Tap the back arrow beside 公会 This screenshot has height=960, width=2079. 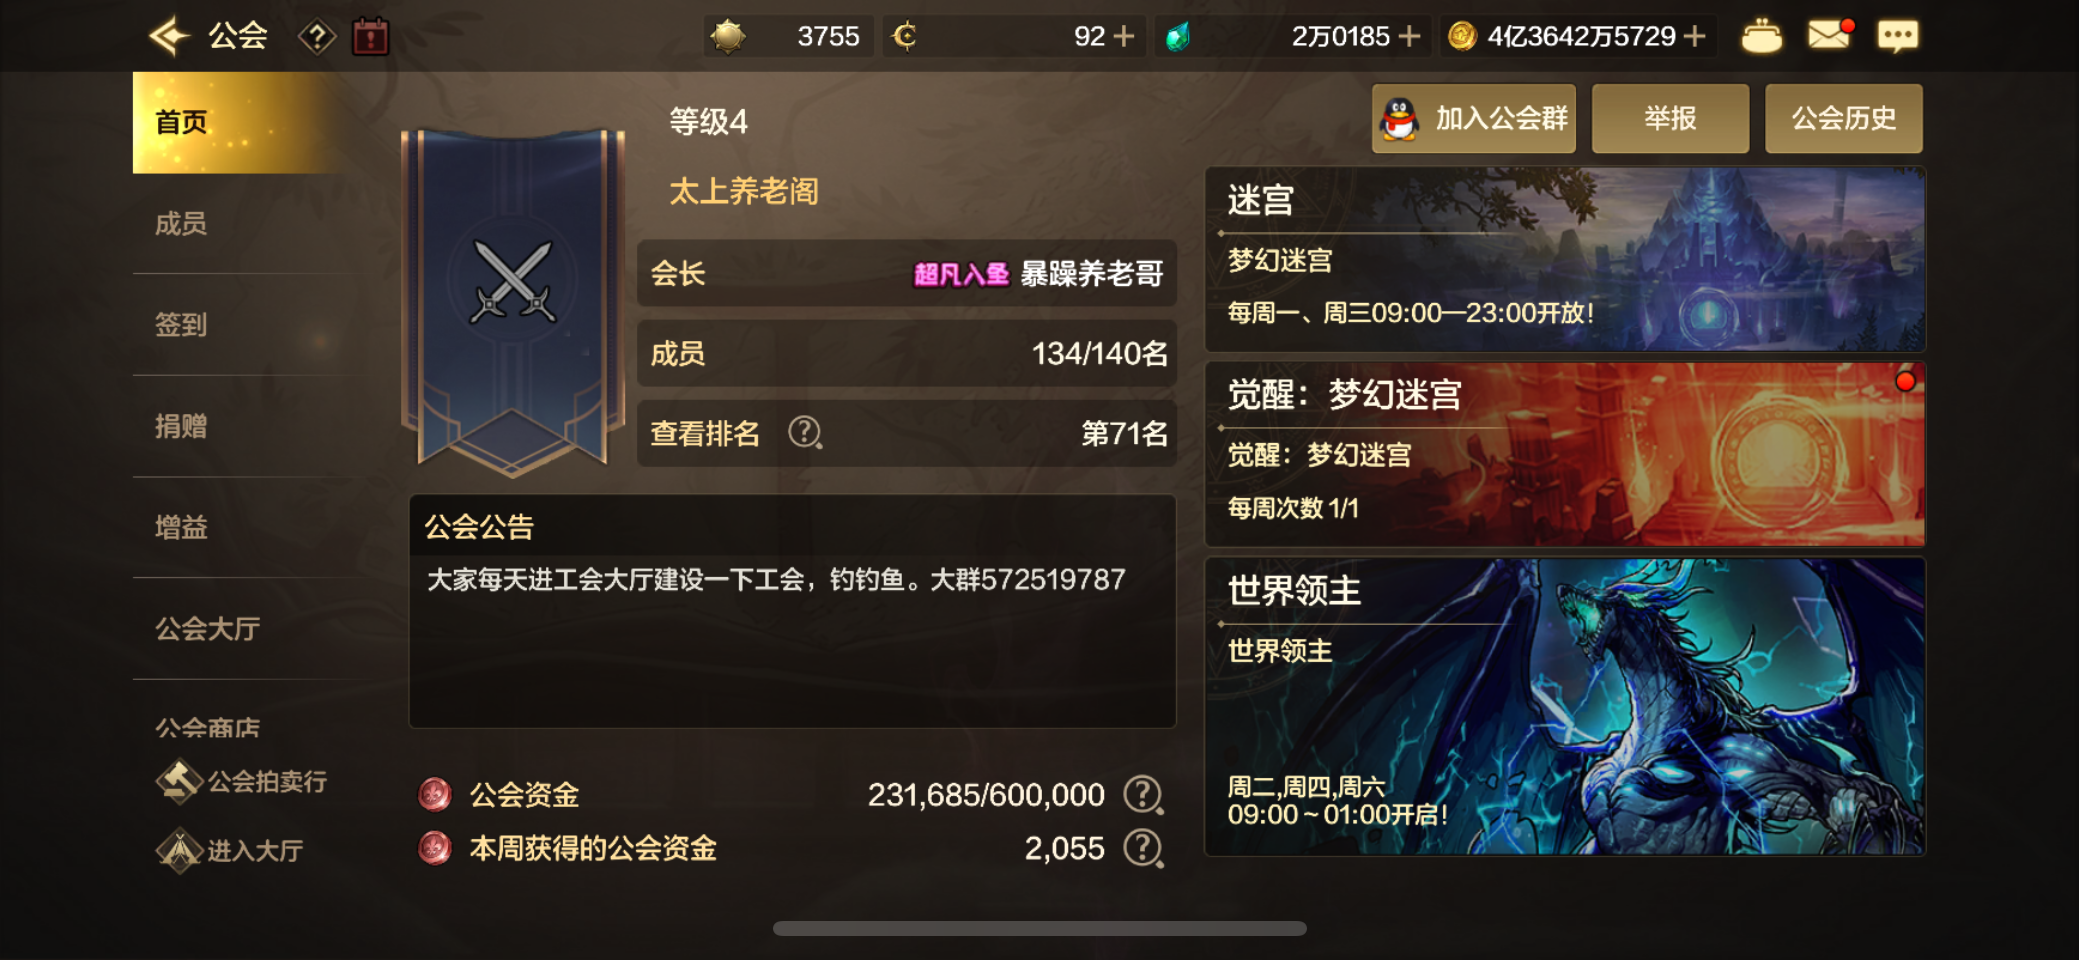[x=169, y=37]
